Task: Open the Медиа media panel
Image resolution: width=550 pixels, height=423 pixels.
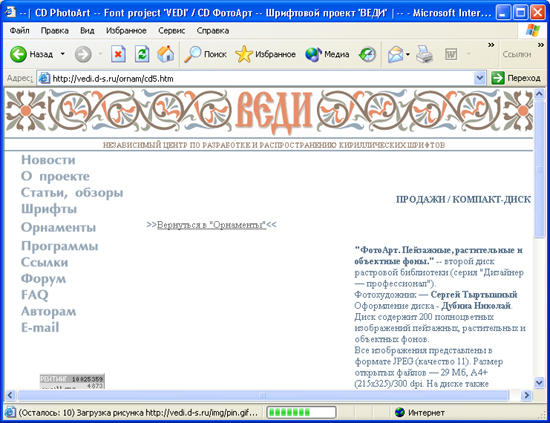Action: [327, 54]
